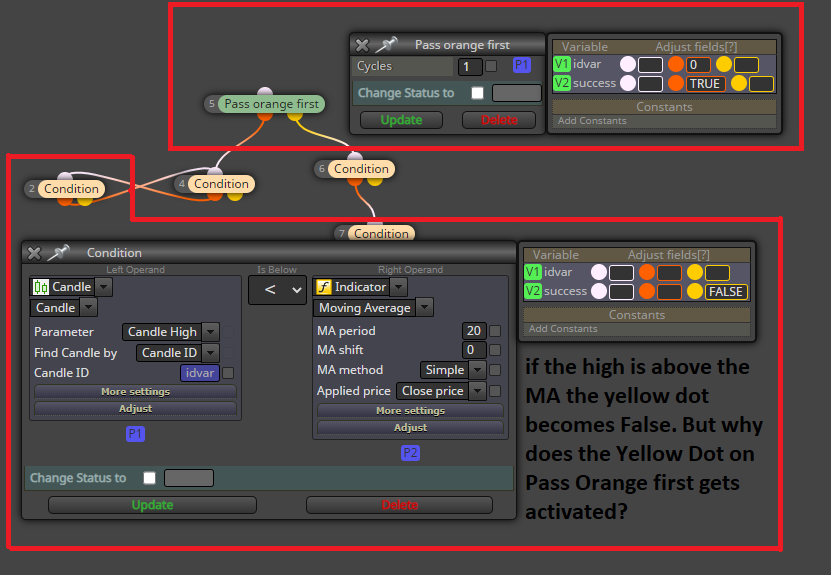
Task: Open More settings under Left Operand
Action: coord(136,392)
